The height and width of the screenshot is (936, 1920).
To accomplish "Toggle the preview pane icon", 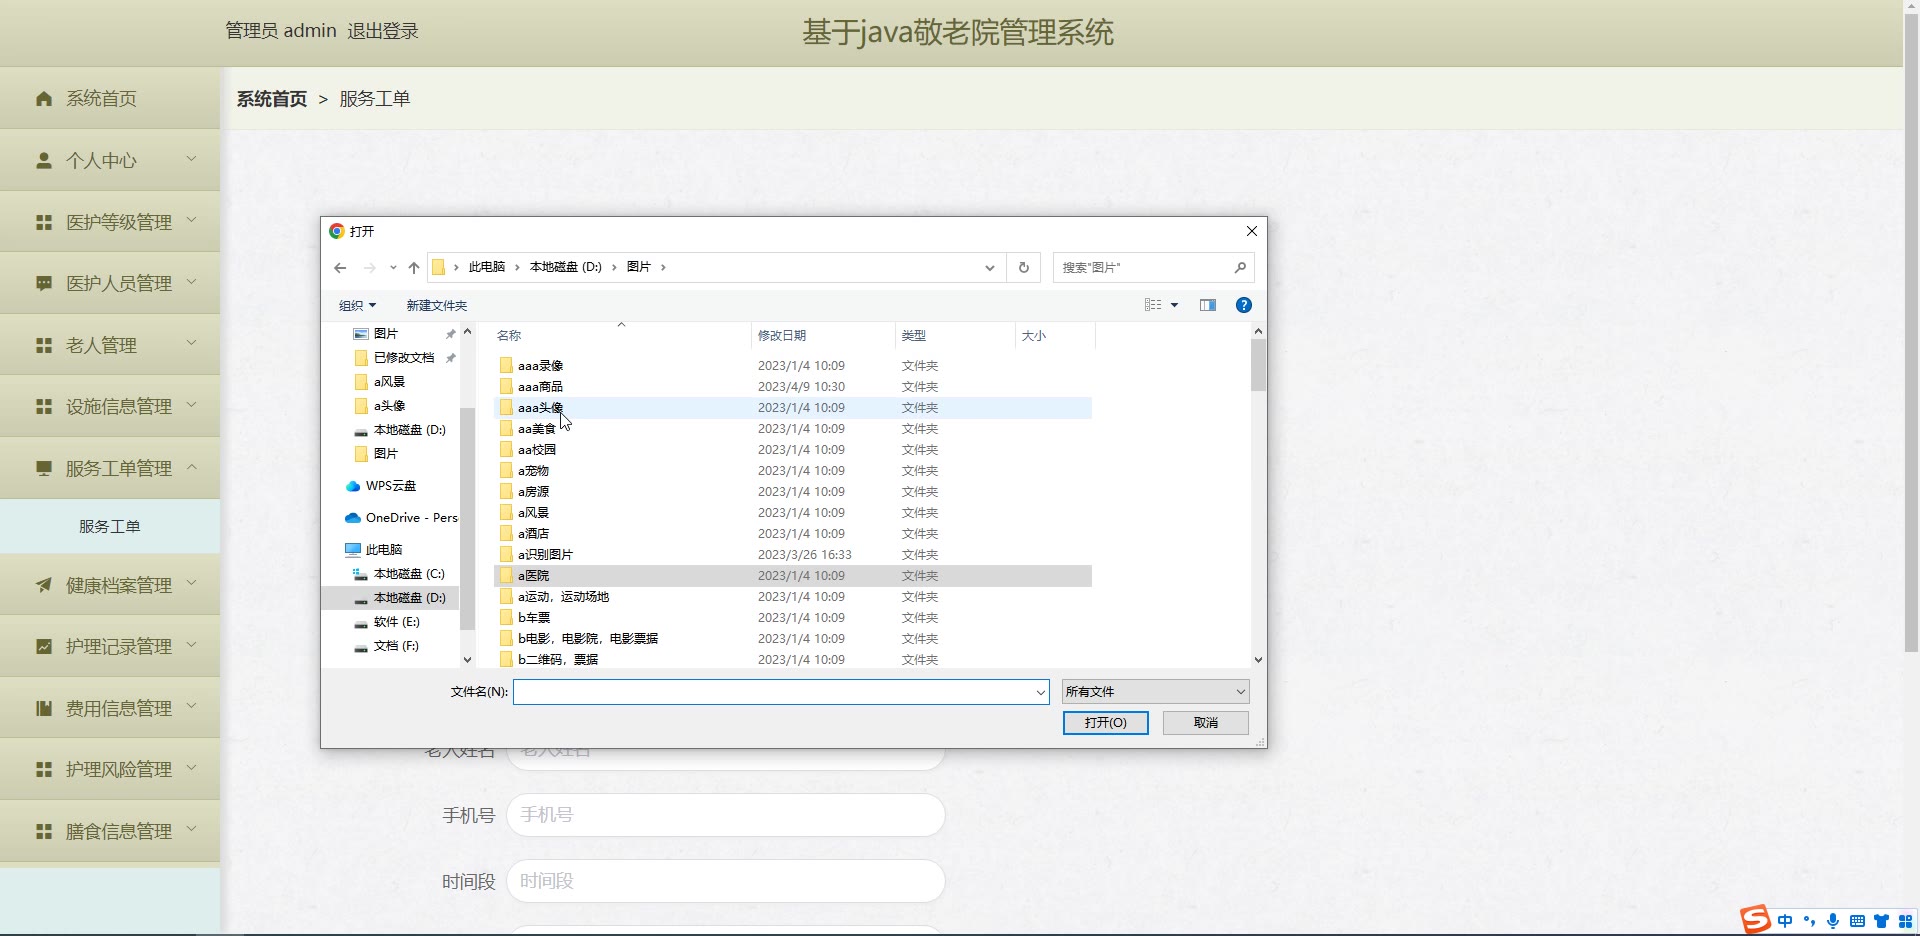I will pyautogui.click(x=1207, y=306).
